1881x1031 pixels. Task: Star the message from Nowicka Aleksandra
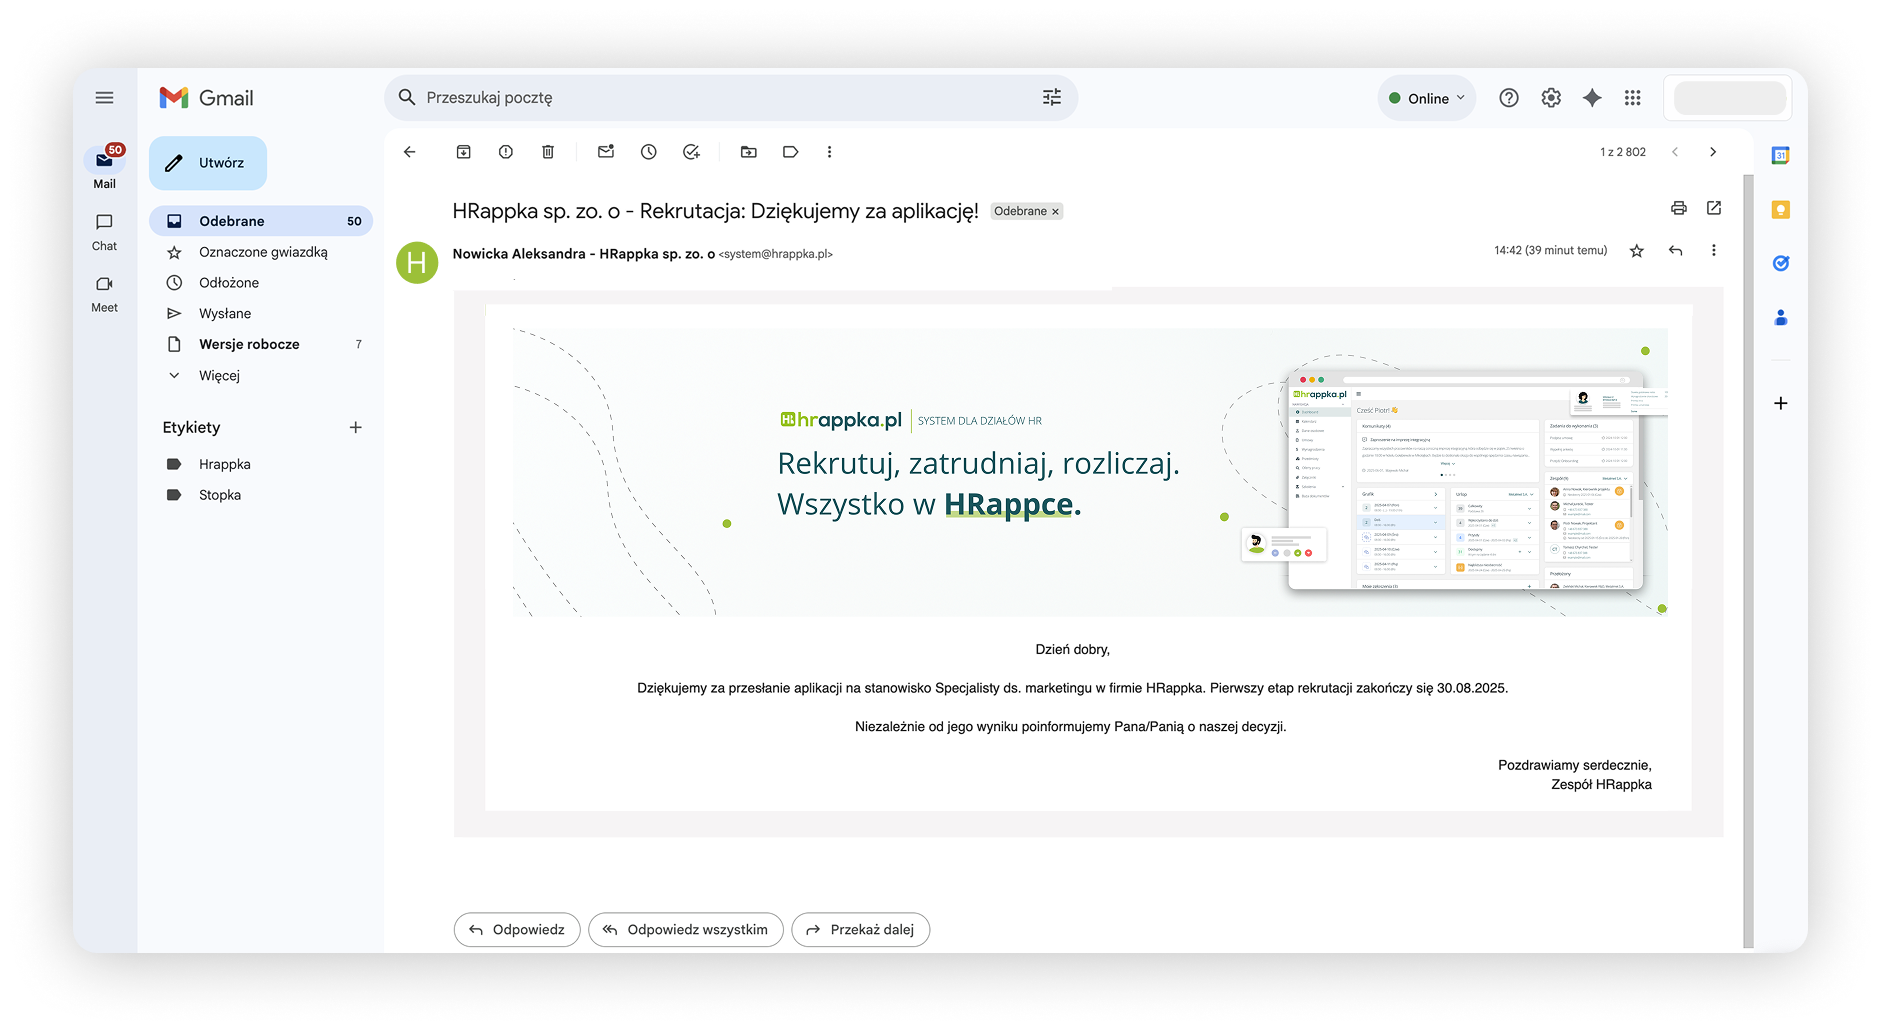[x=1637, y=251]
